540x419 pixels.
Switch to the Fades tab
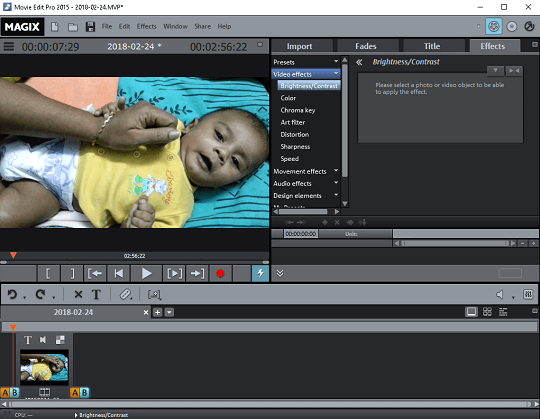coord(366,46)
